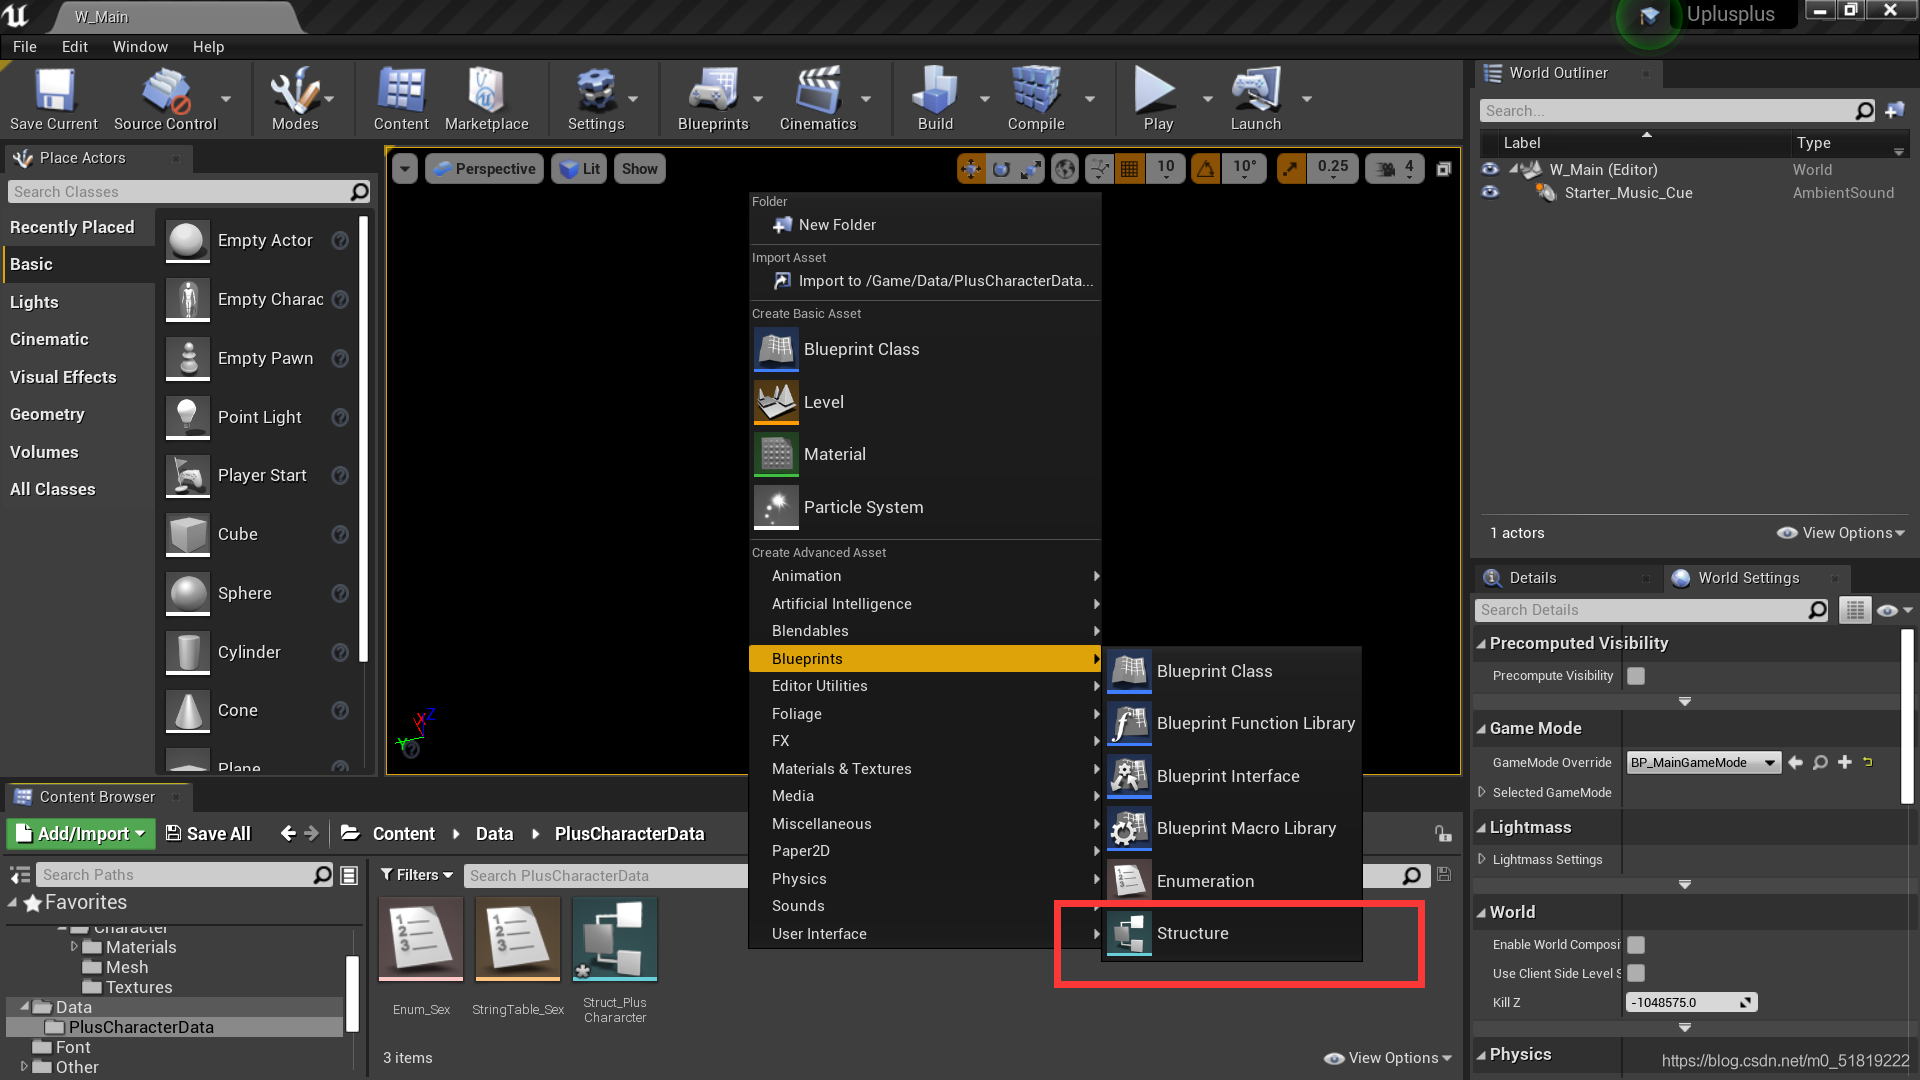The width and height of the screenshot is (1920, 1080).
Task: Open the GameMode Override dropdown
Action: point(1703,763)
